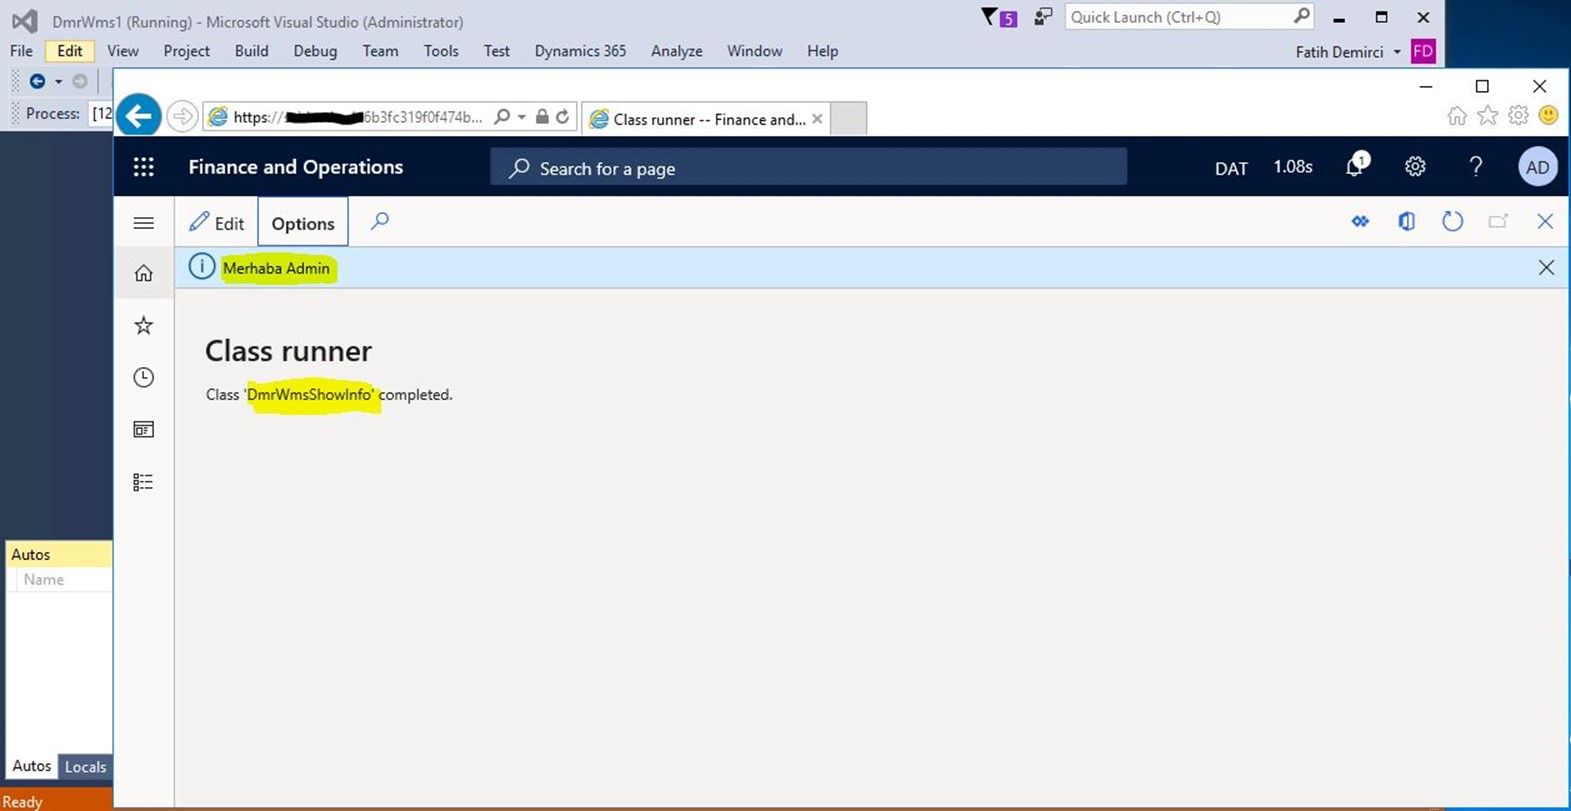Viewport: 1571px width, 811px height.
Task: Click the notifications bell icon
Action: point(1354,167)
